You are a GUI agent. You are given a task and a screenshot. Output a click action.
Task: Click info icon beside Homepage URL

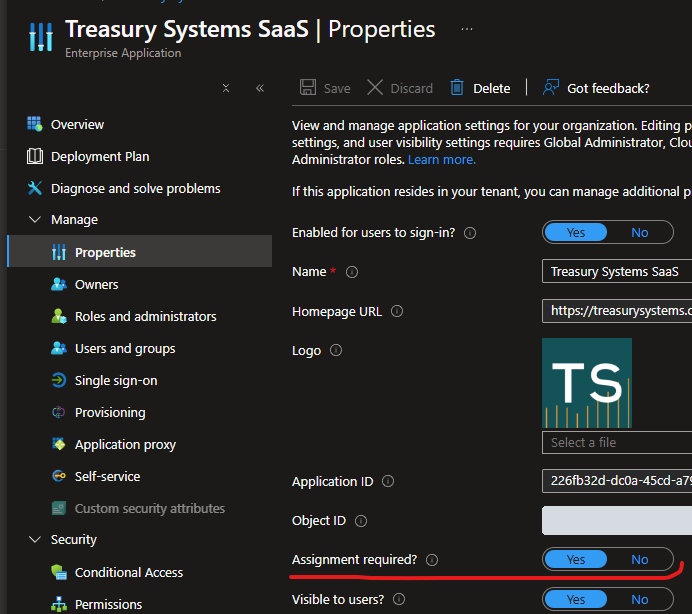point(397,311)
